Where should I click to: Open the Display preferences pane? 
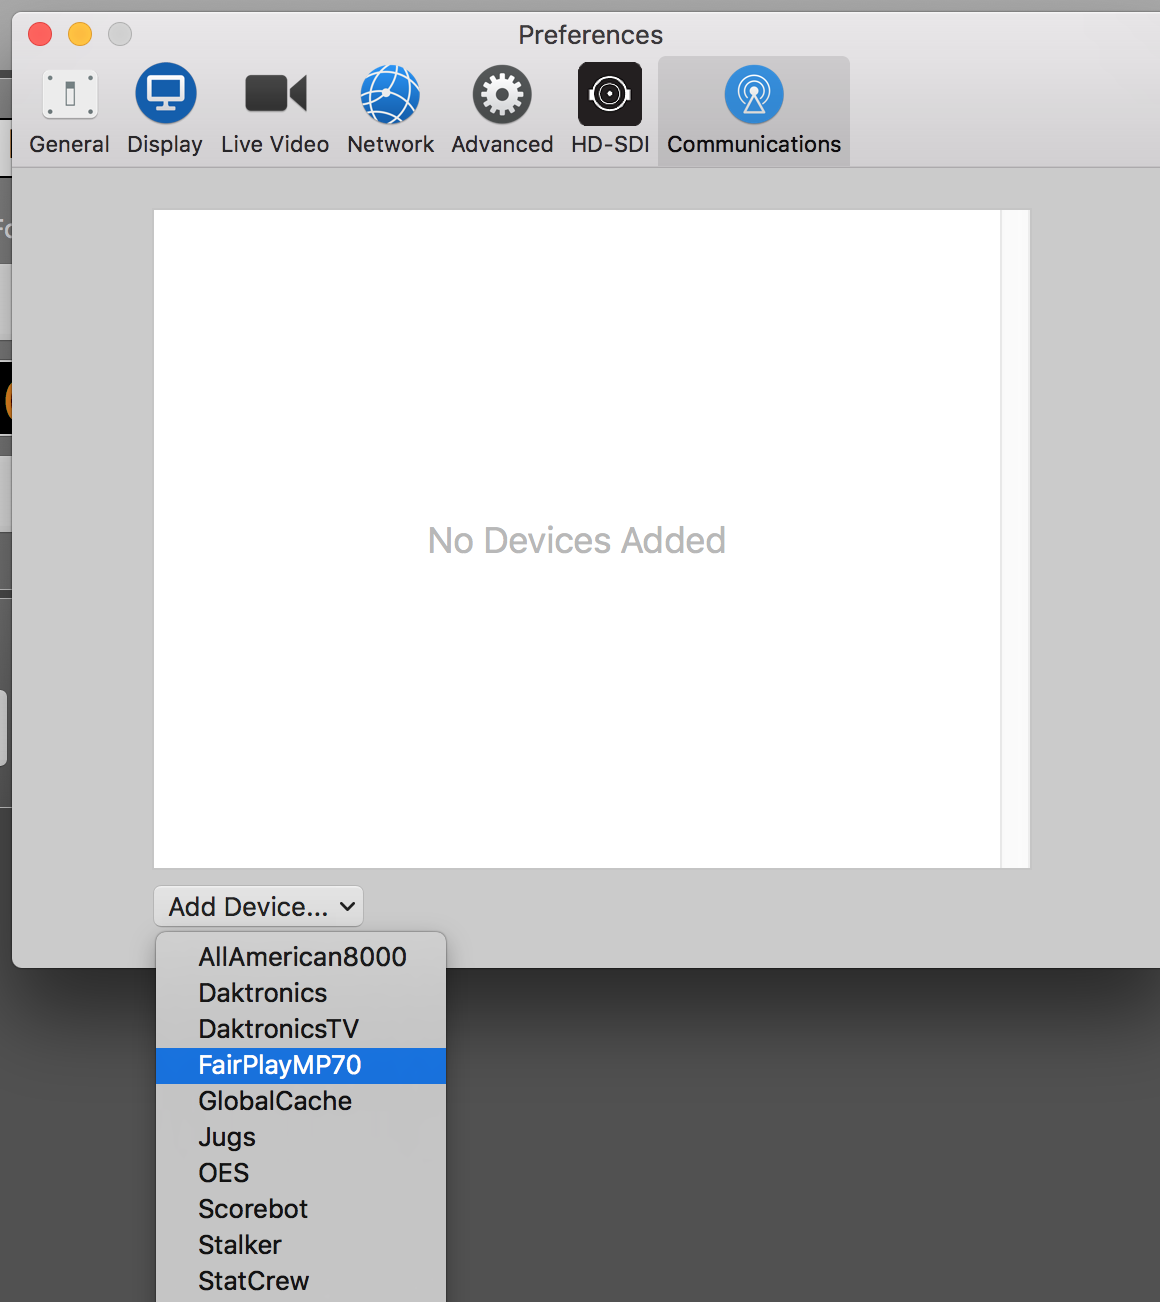[x=165, y=111]
